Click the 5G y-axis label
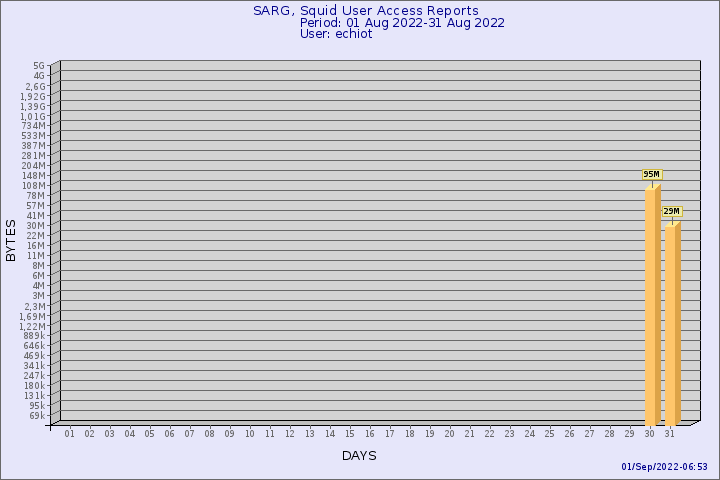This screenshot has height=480, width=720. click(x=38, y=66)
